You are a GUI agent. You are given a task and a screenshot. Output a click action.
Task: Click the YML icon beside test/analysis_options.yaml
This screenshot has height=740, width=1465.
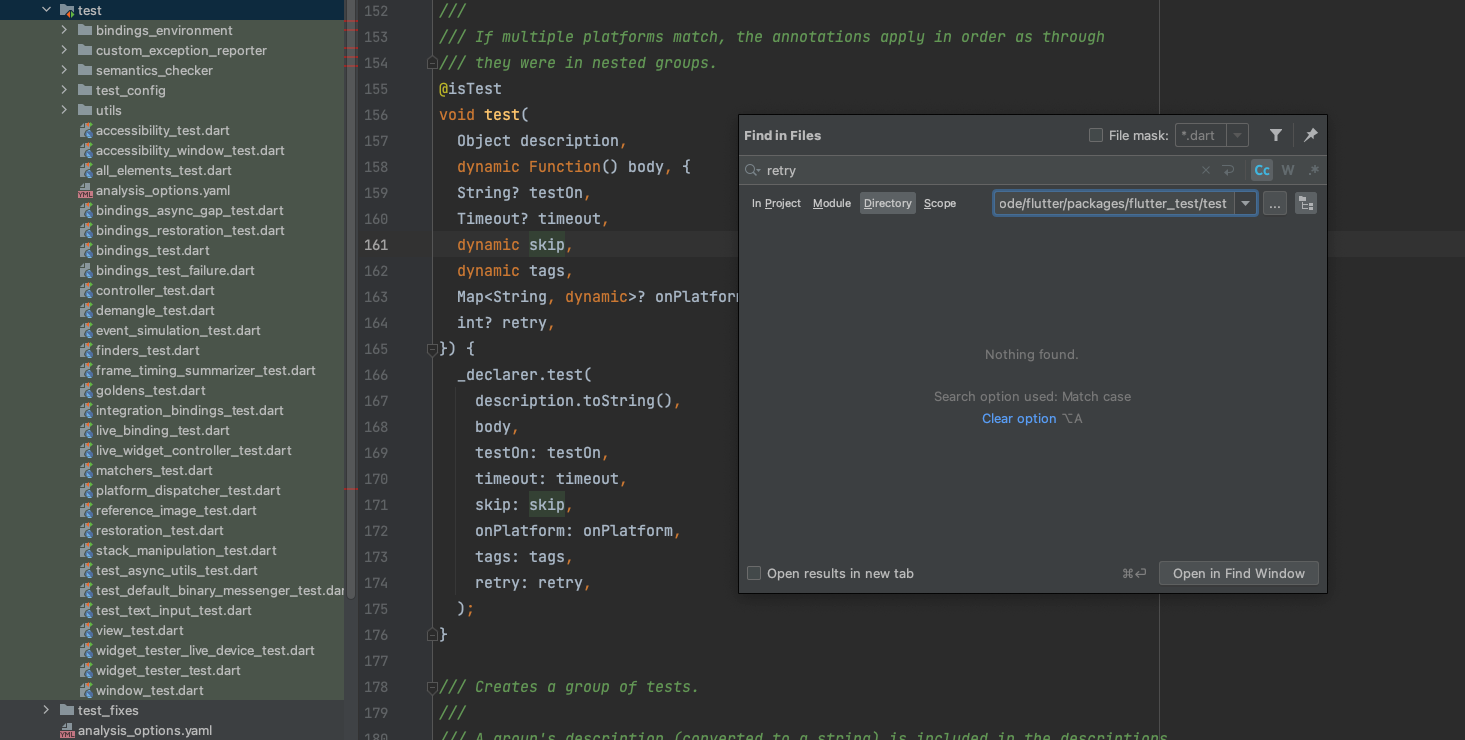pos(86,190)
